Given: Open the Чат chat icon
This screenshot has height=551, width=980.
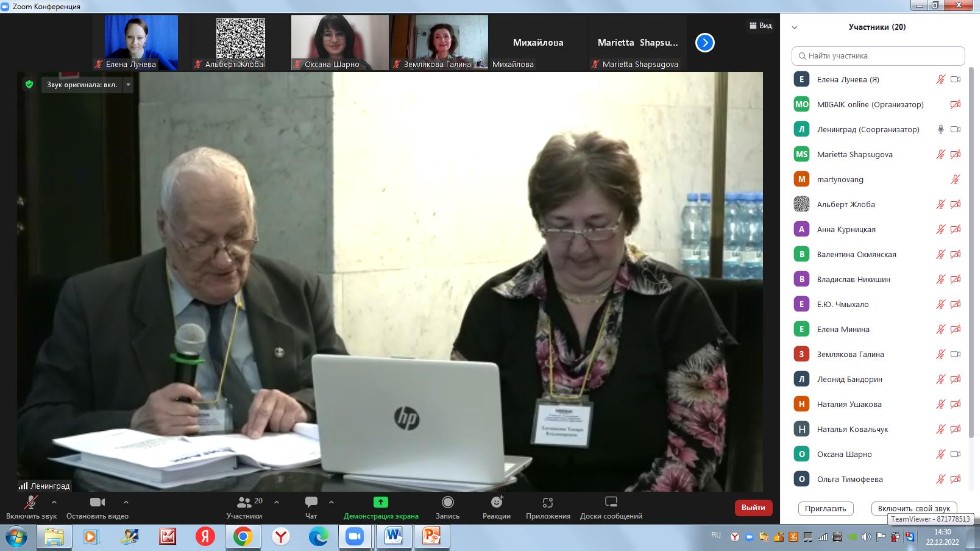Looking at the screenshot, I should click(310, 504).
